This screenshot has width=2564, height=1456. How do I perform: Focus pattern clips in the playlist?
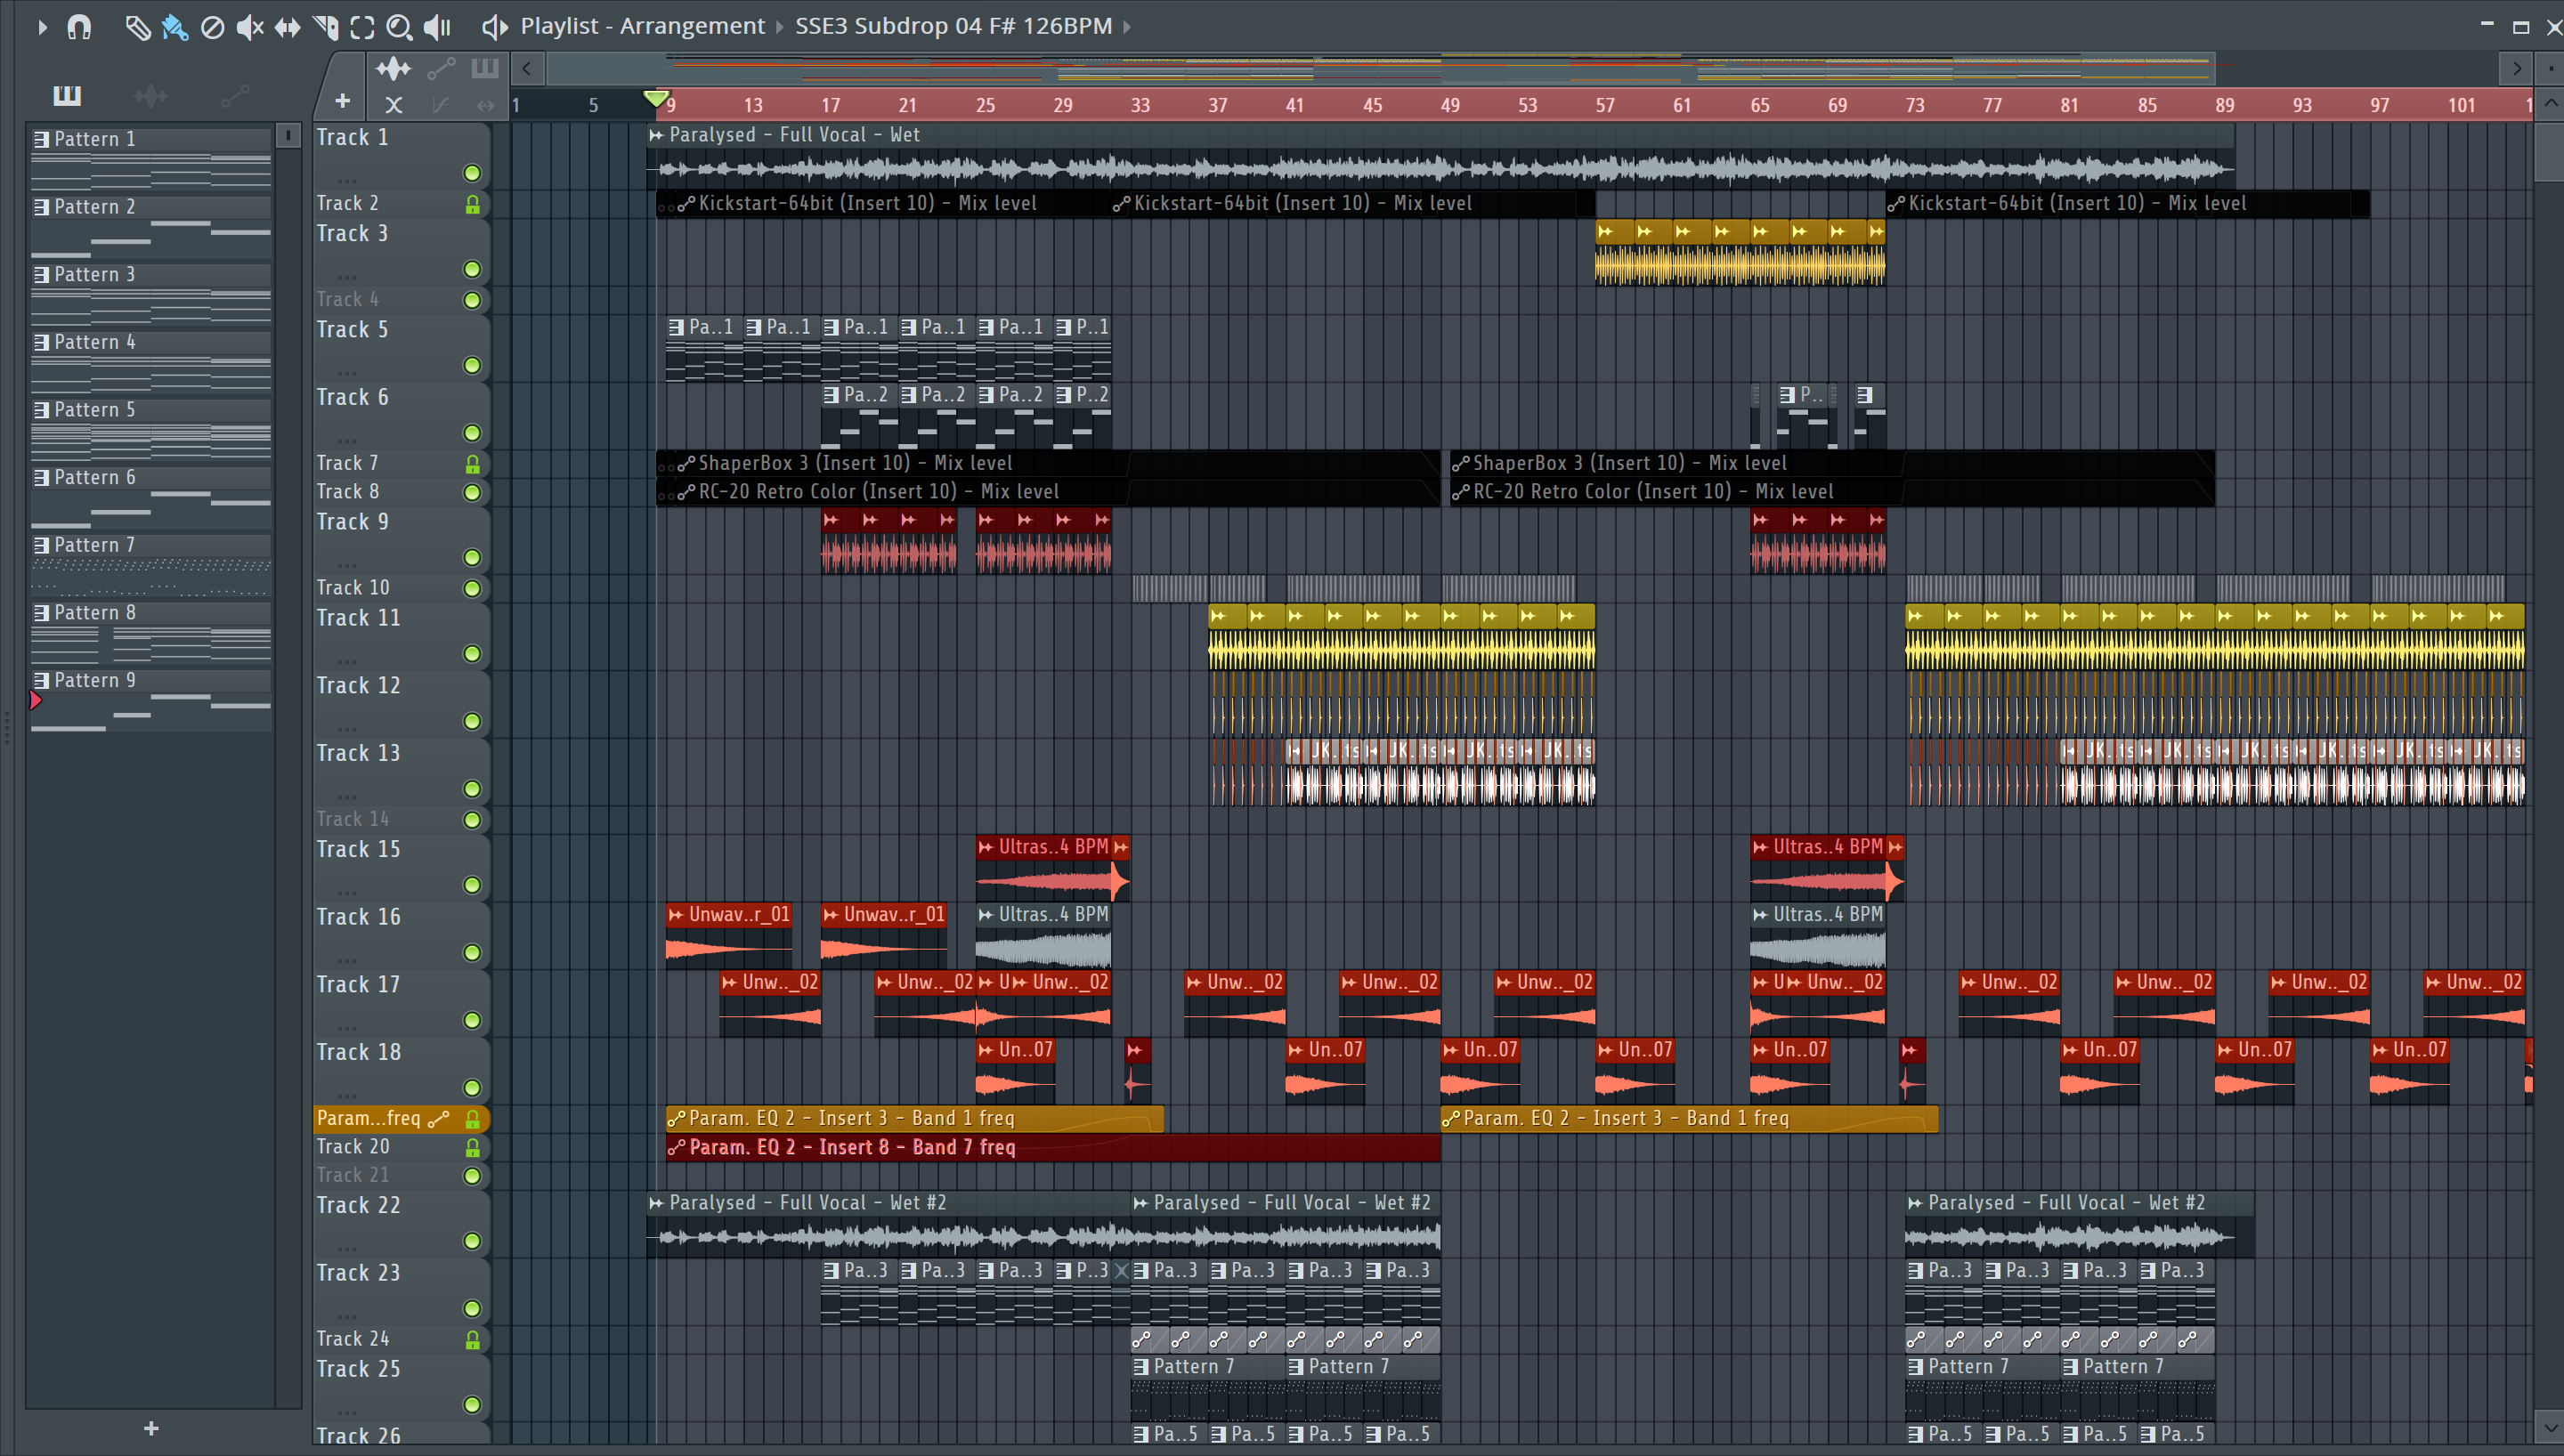(x=485, y=68)
